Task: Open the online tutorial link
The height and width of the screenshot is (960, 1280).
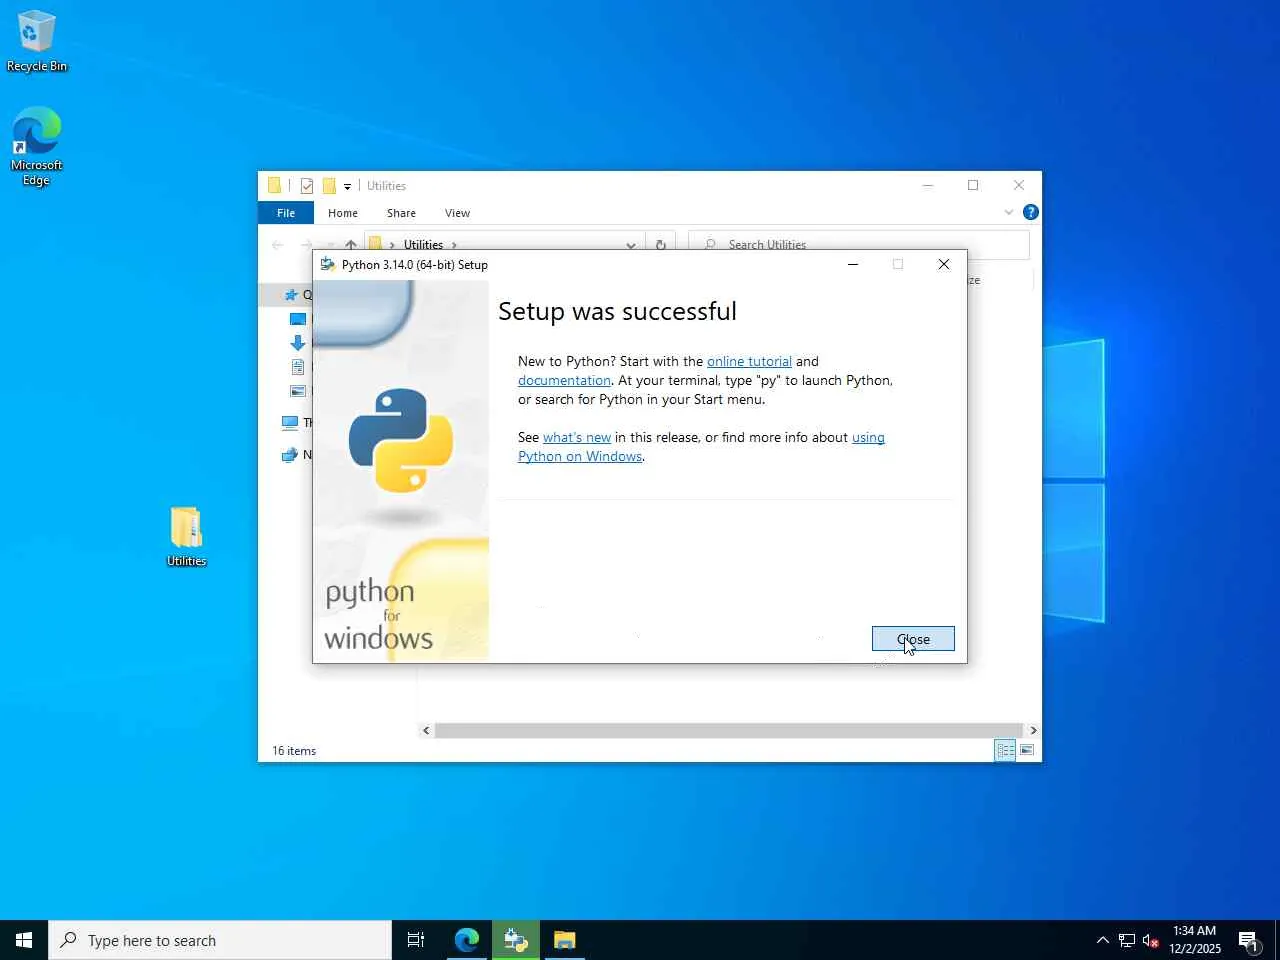Action: tap(749, 361)
